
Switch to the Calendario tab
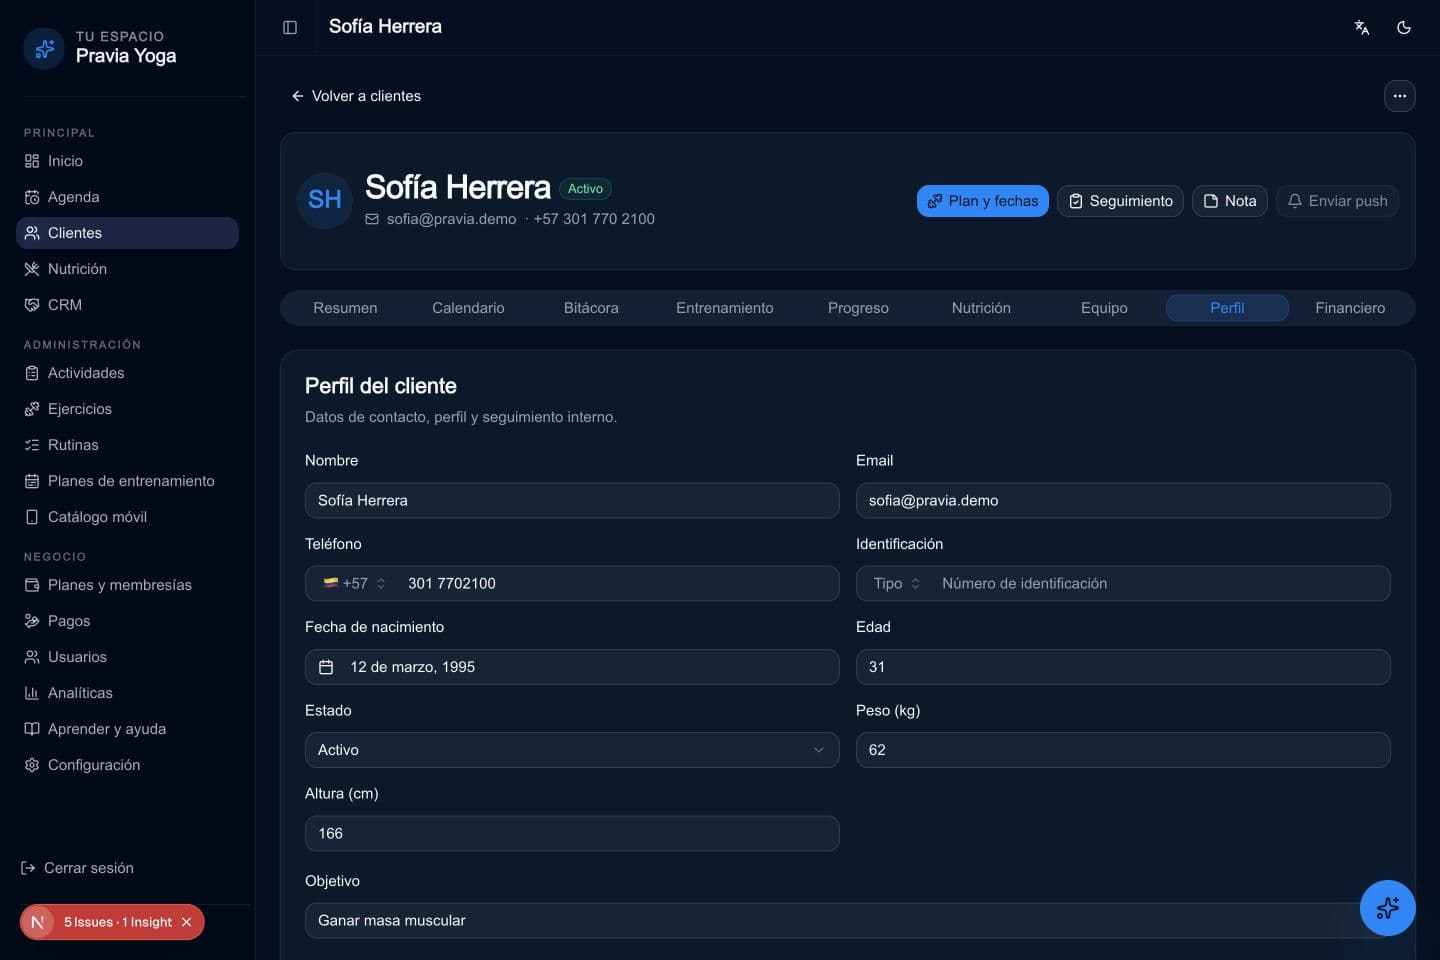click(468, 308)
